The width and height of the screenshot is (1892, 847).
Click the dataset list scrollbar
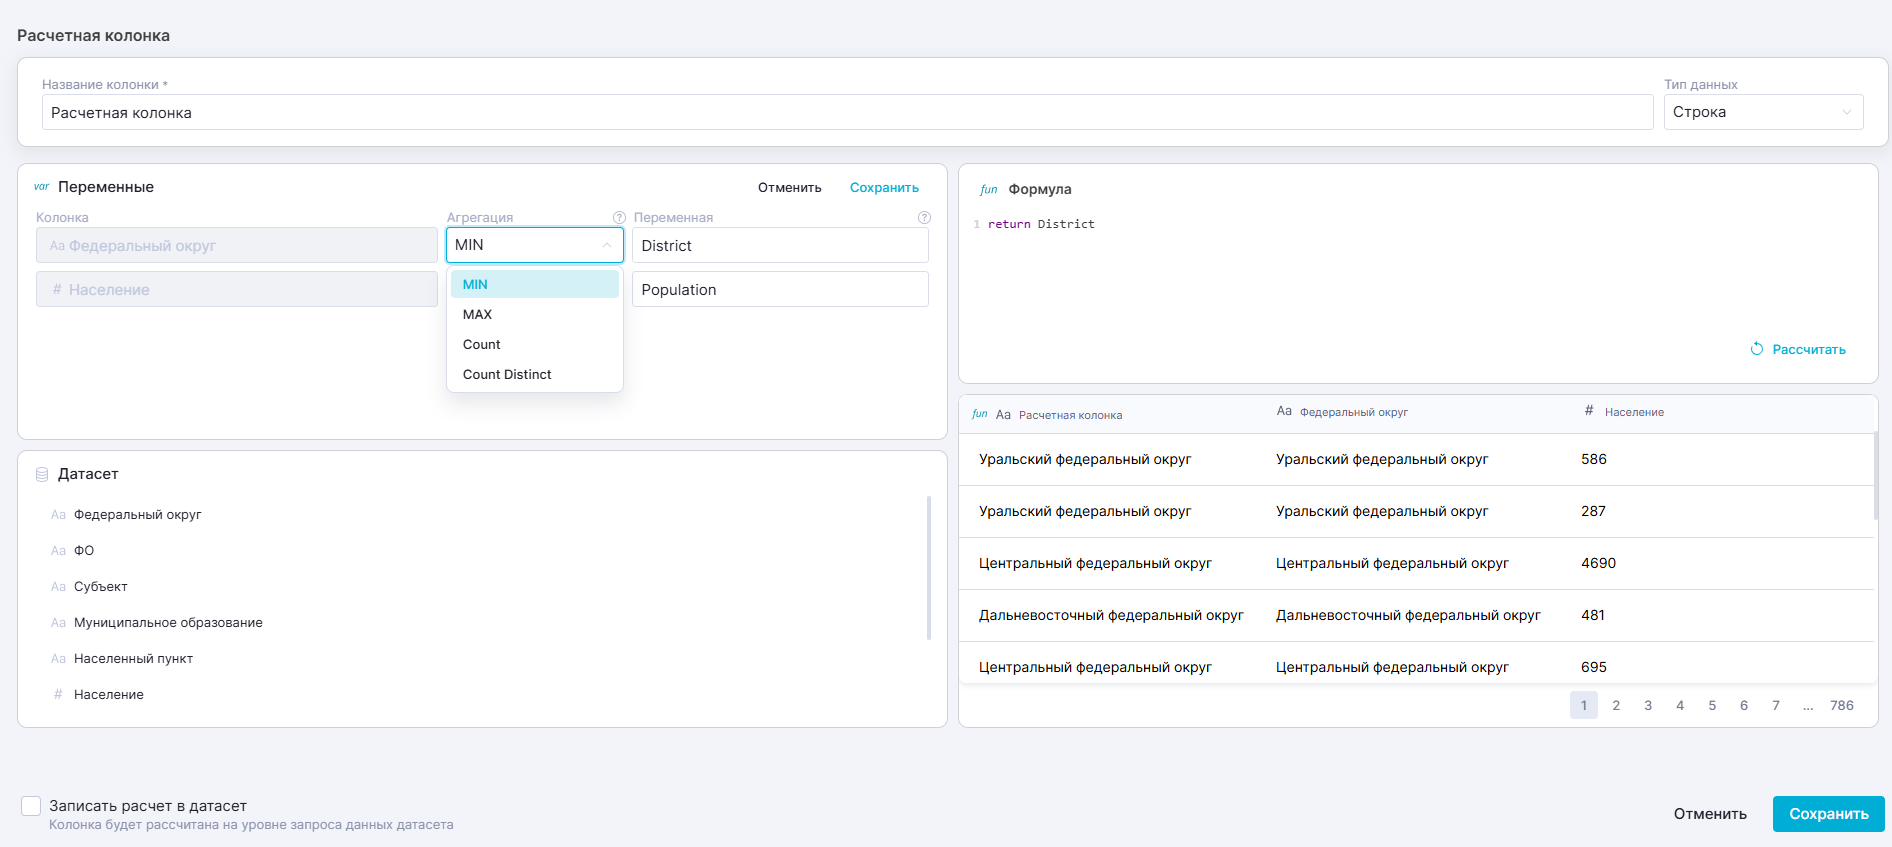point(928,567)
